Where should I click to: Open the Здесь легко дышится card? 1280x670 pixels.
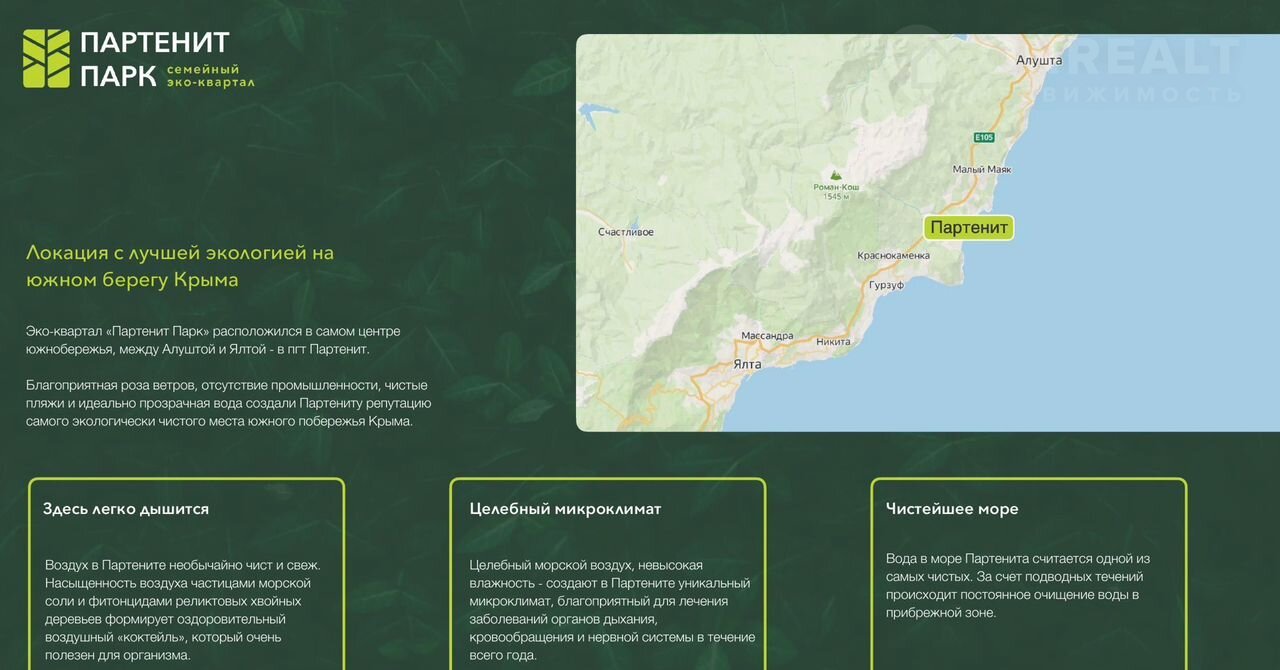[186, 572]
